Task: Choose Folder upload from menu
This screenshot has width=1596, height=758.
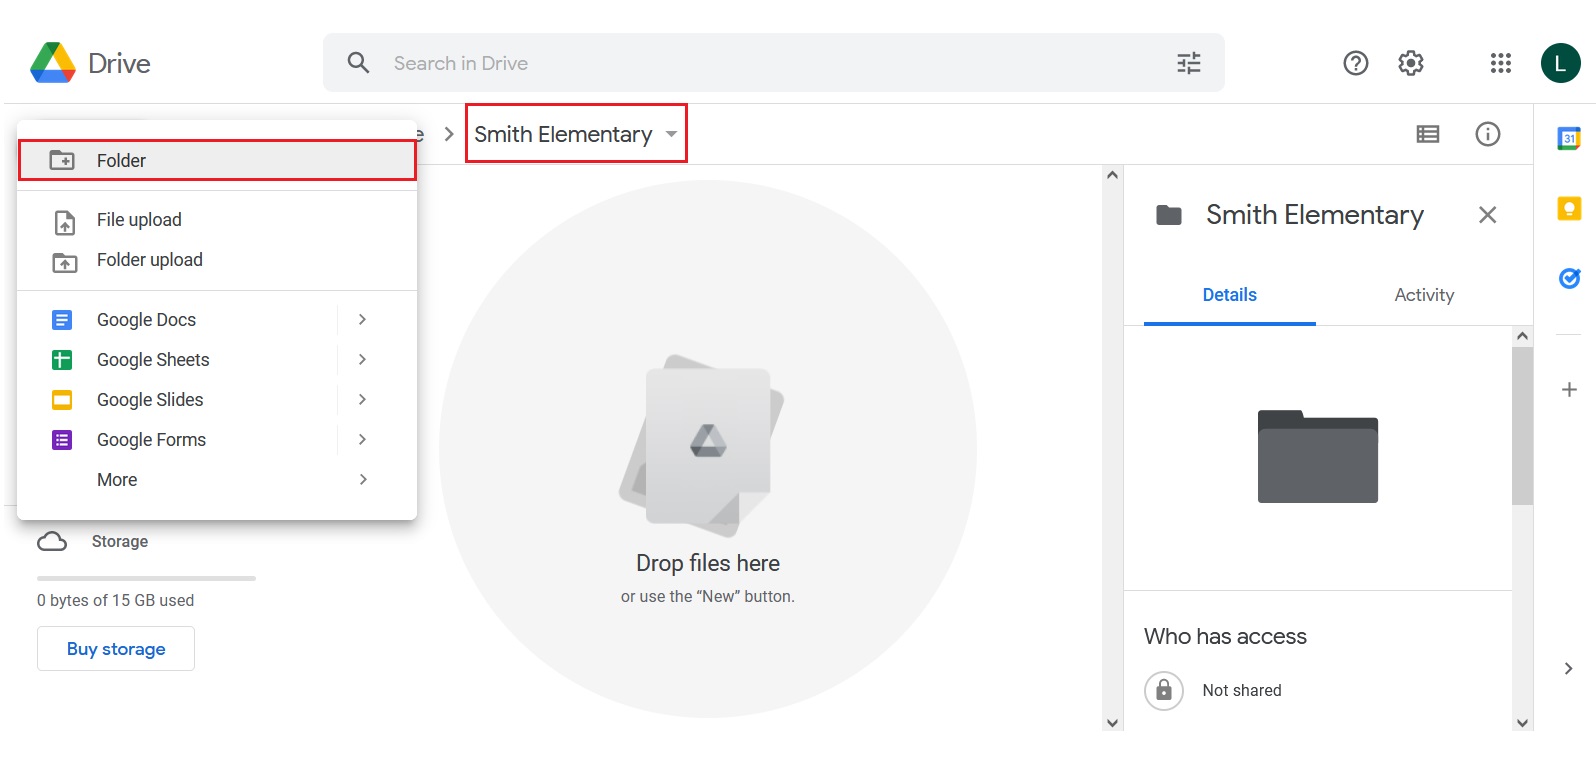Action: click(217, 260)
